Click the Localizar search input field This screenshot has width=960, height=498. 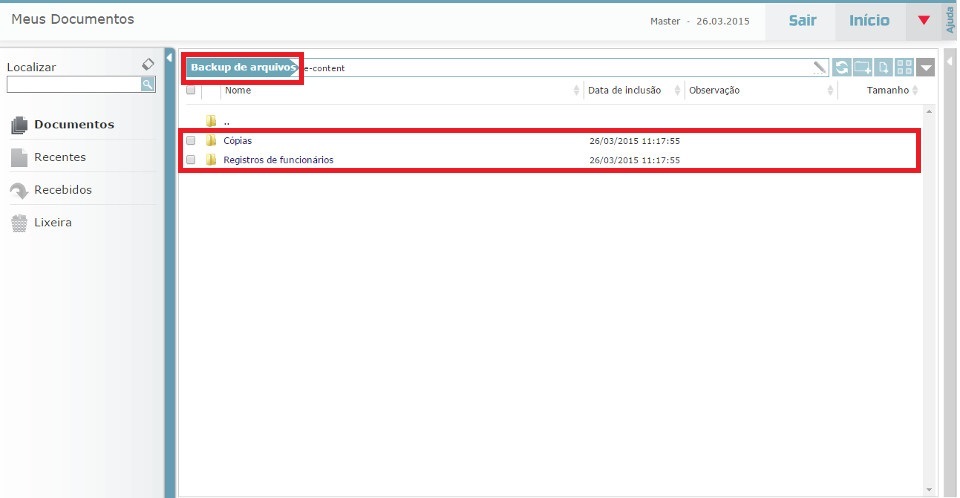(x=73, y=85)
